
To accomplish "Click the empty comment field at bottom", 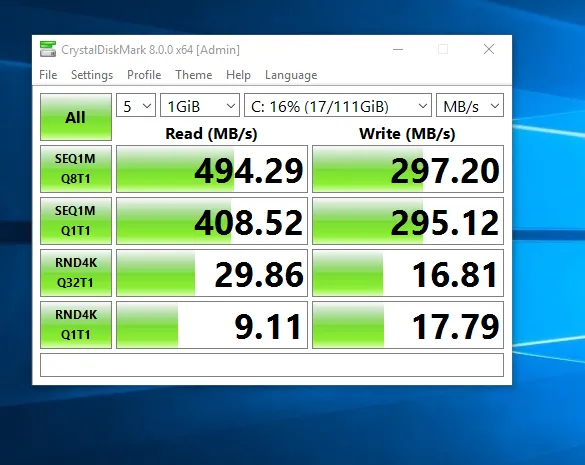I will (272, 365).
